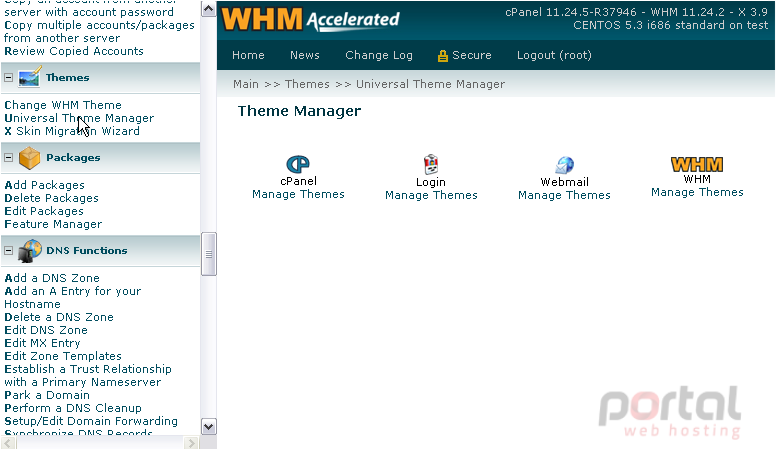Screen dimensions: 776x450
Task: Go to Main in breadcrumb
Action: pyautogui.click(x=245, y=84)
